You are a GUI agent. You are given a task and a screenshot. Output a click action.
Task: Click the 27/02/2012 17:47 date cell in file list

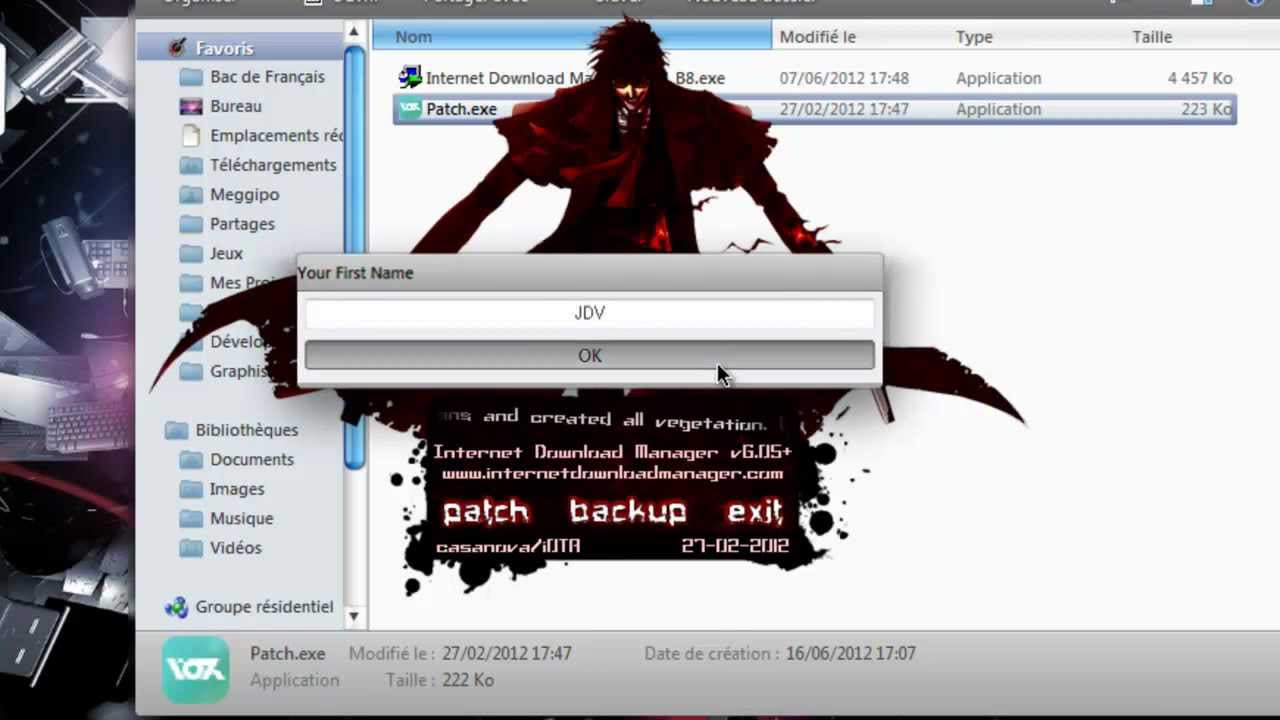tap(844, 109)
